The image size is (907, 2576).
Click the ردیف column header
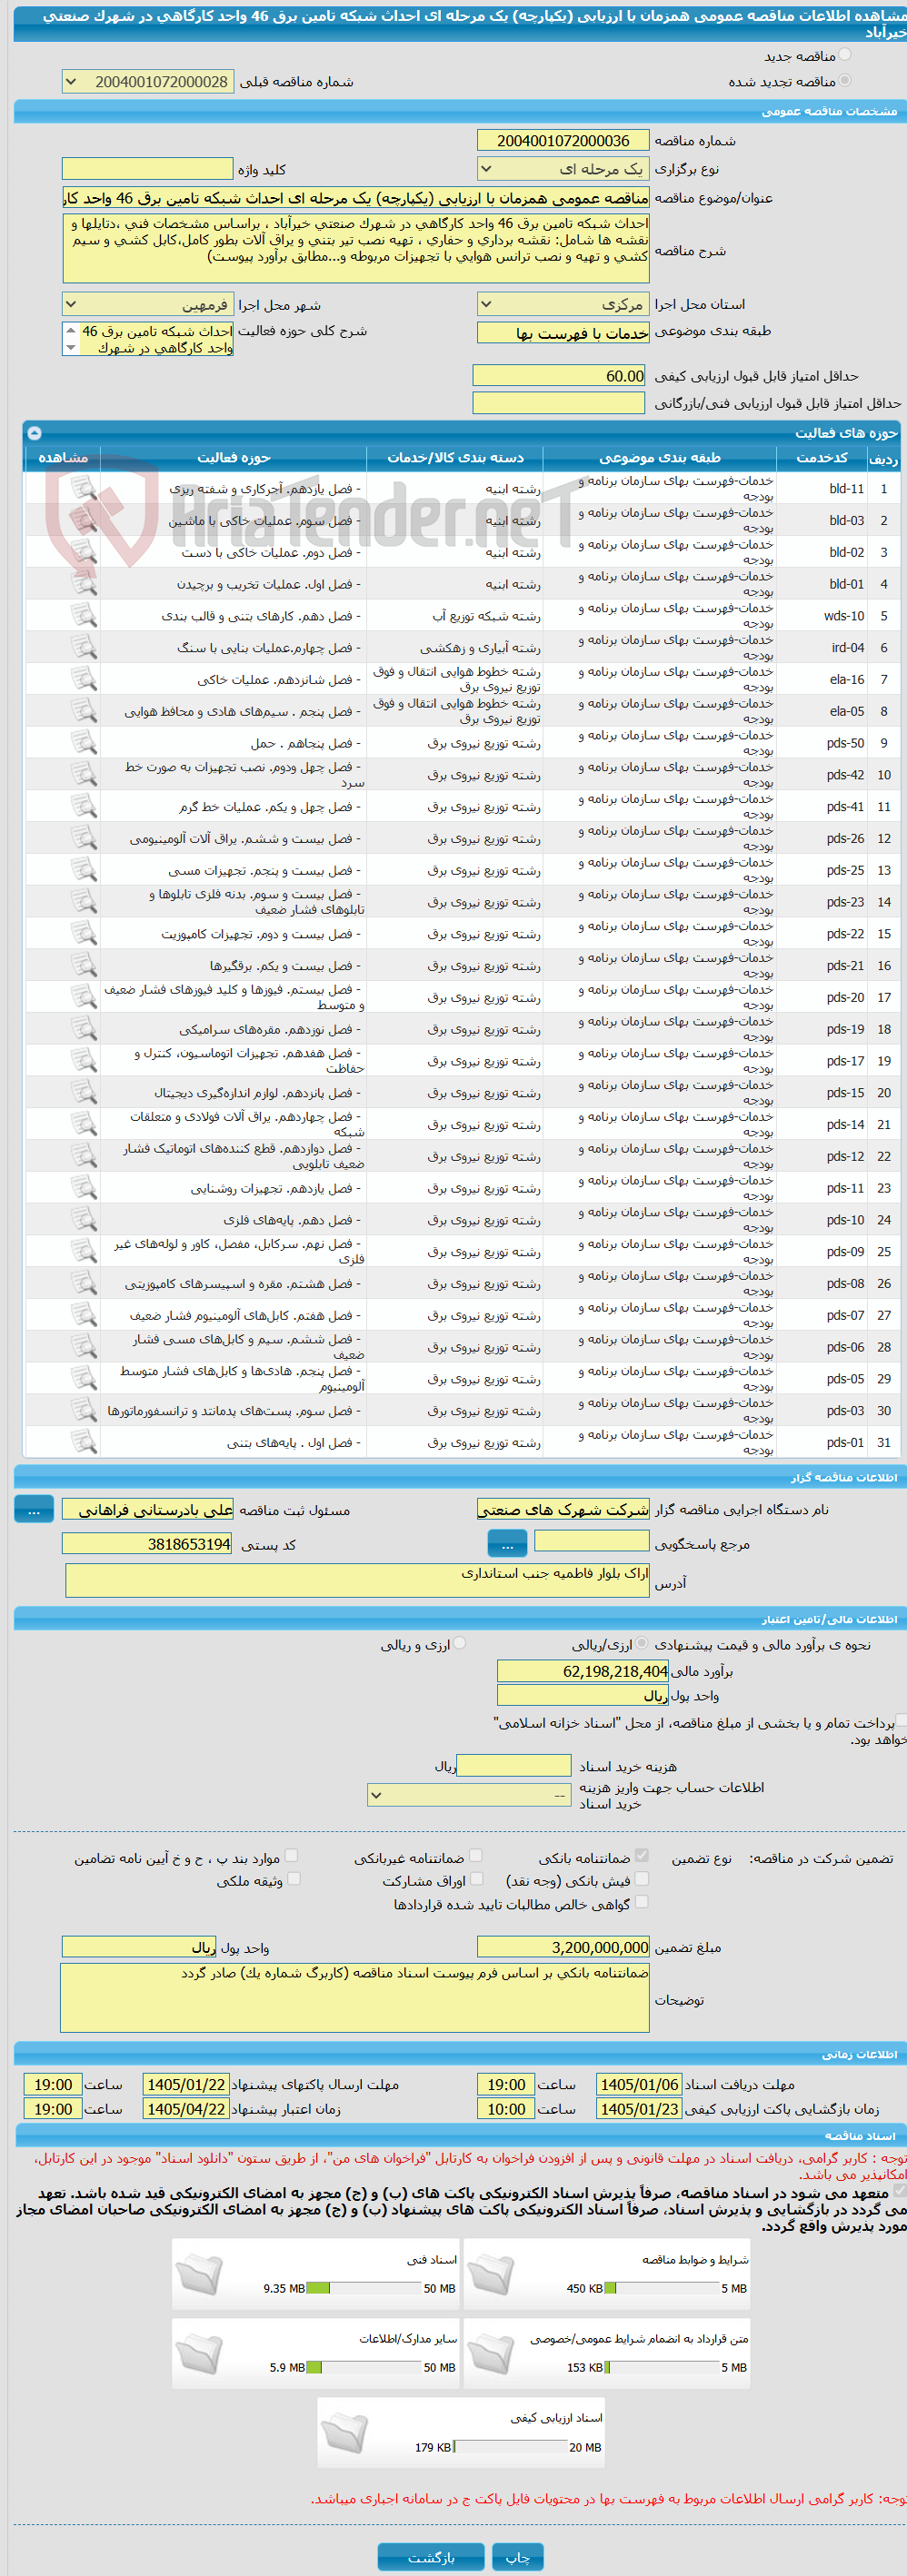click(x=883, y=459)
